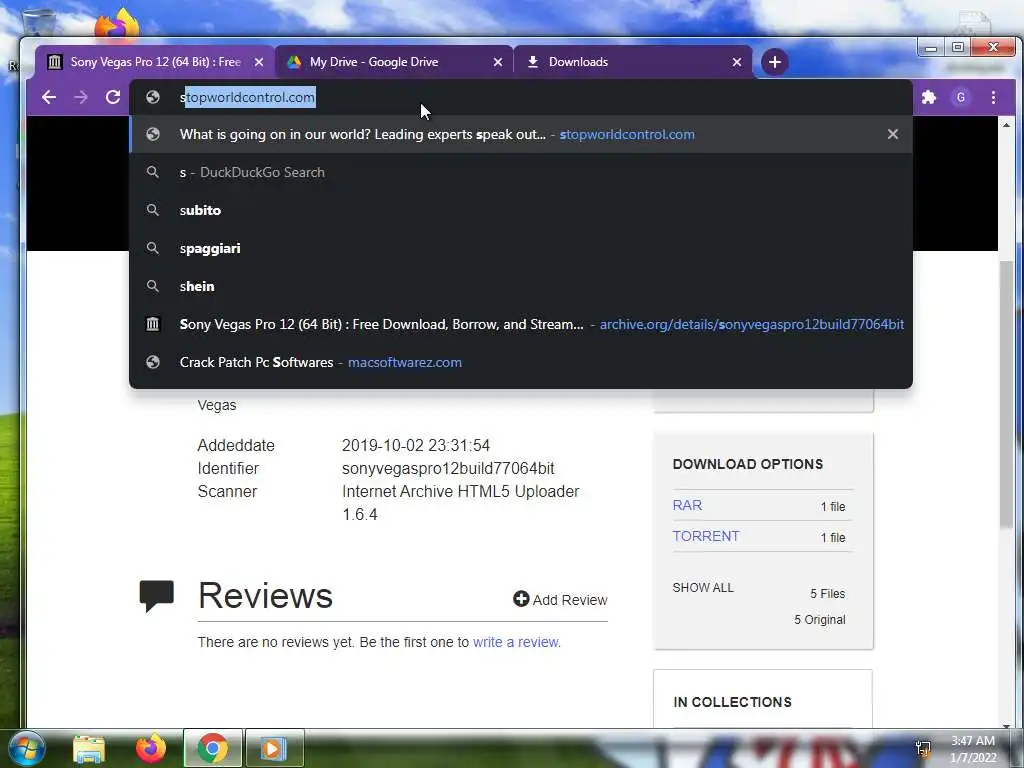Click the address bar text field
The image size is (1024, 768).
[522, 97]
